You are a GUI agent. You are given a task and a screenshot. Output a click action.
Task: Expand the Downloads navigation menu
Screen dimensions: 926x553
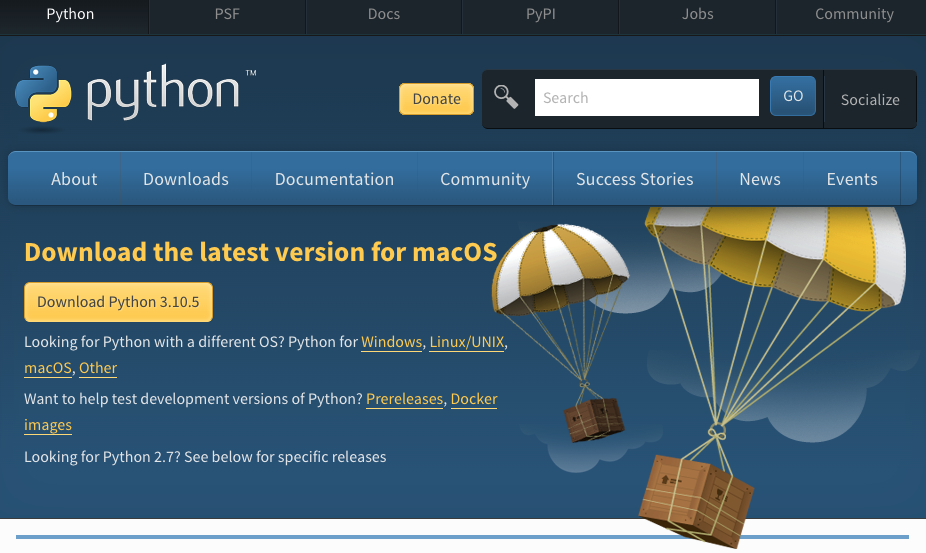click(x=186, y=179)
